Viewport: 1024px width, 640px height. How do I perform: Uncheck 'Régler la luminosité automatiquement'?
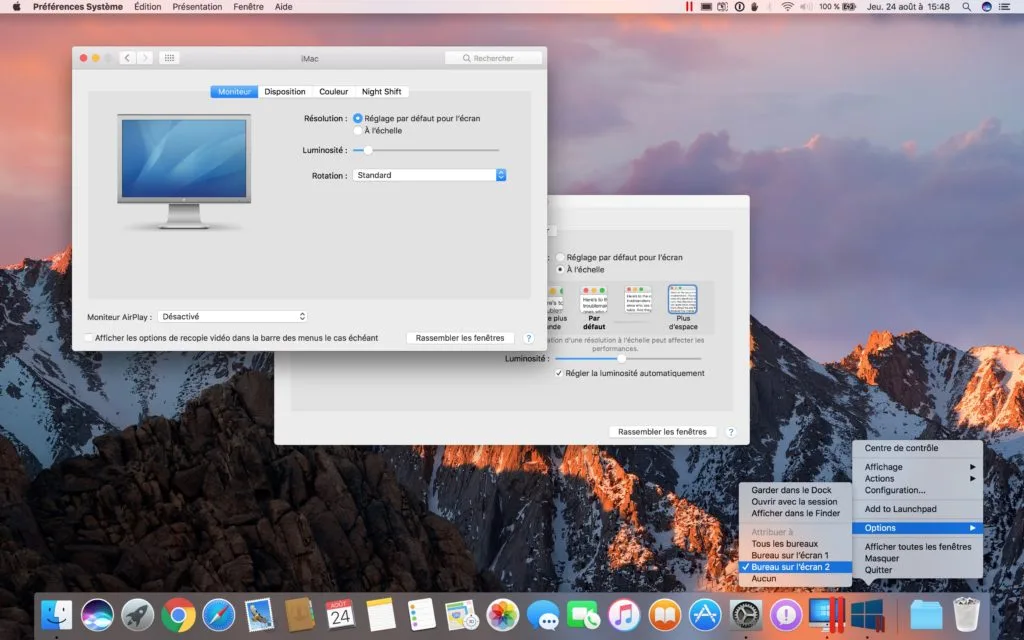click(x=559, y=371)
